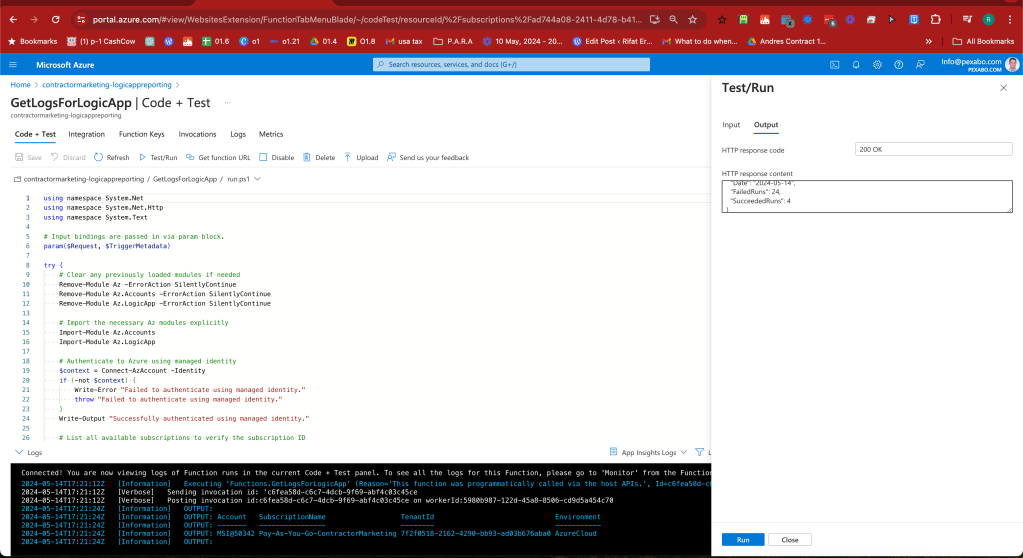
Task: Switch to the Function Keys tab
Action: click(x=142, y=134)
